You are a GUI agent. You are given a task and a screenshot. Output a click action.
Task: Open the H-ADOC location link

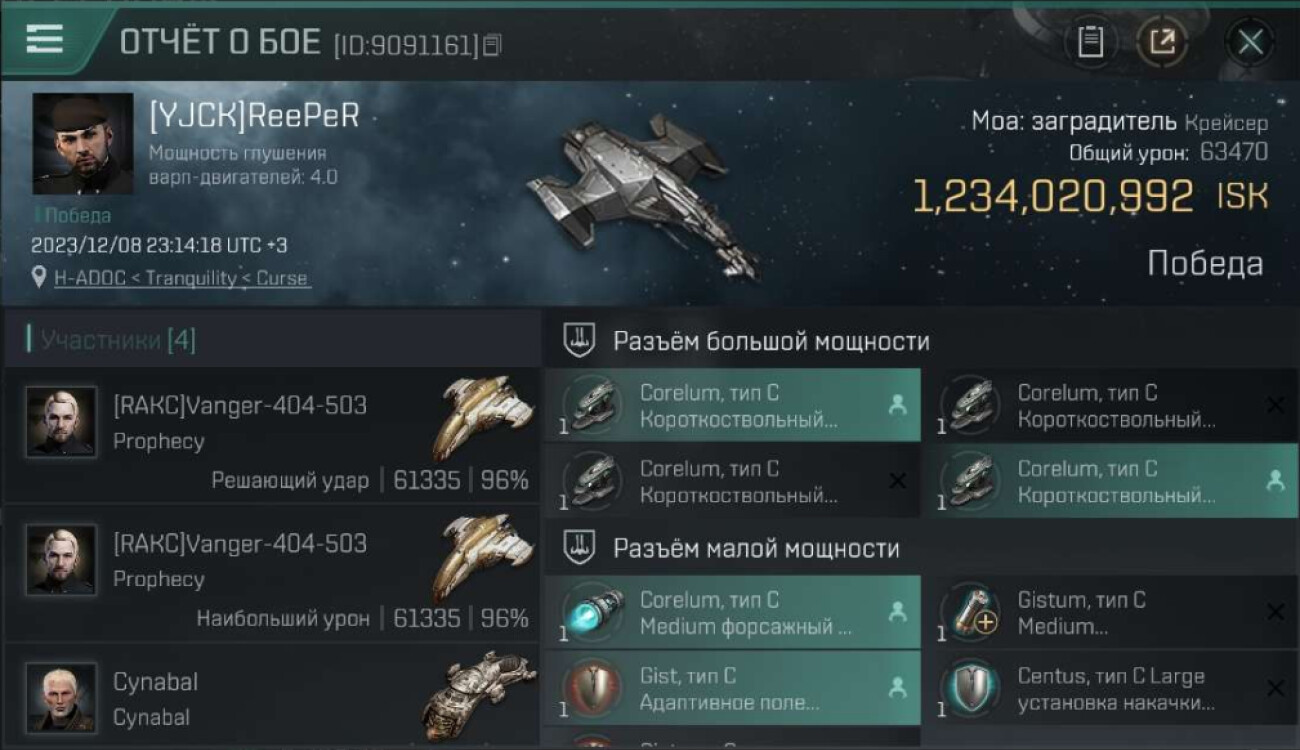coord(181,278)
